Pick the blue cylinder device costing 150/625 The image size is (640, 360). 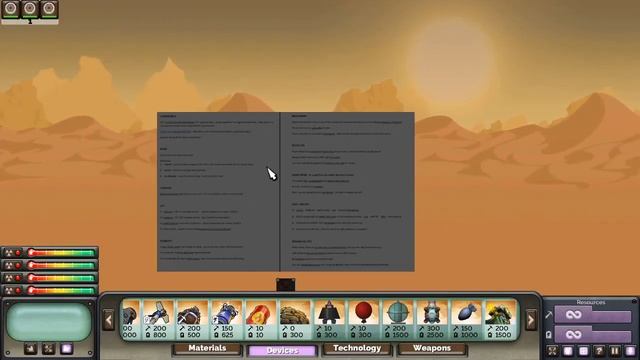point(227,320)
